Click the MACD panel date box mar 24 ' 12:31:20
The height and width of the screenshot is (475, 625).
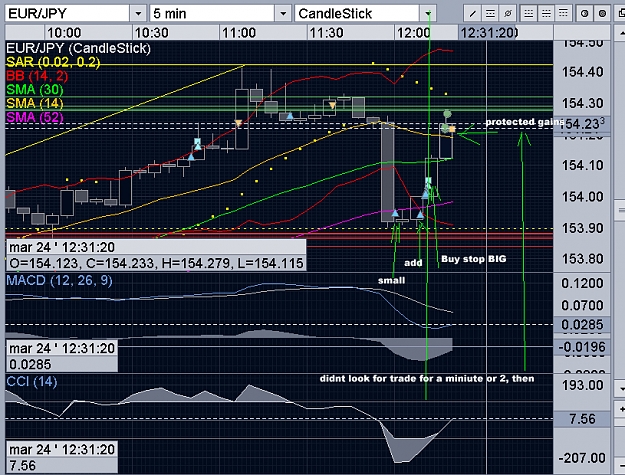point(62,349)
